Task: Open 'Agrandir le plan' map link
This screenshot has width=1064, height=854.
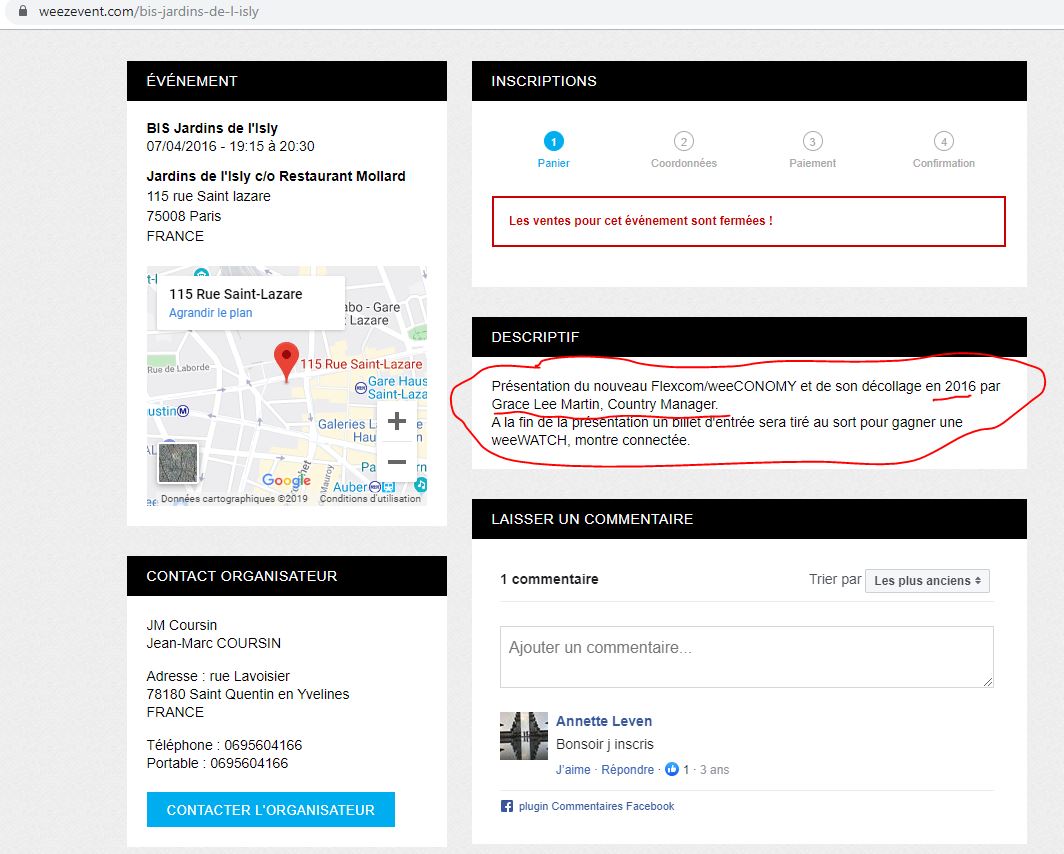Action: coord(210,313)
